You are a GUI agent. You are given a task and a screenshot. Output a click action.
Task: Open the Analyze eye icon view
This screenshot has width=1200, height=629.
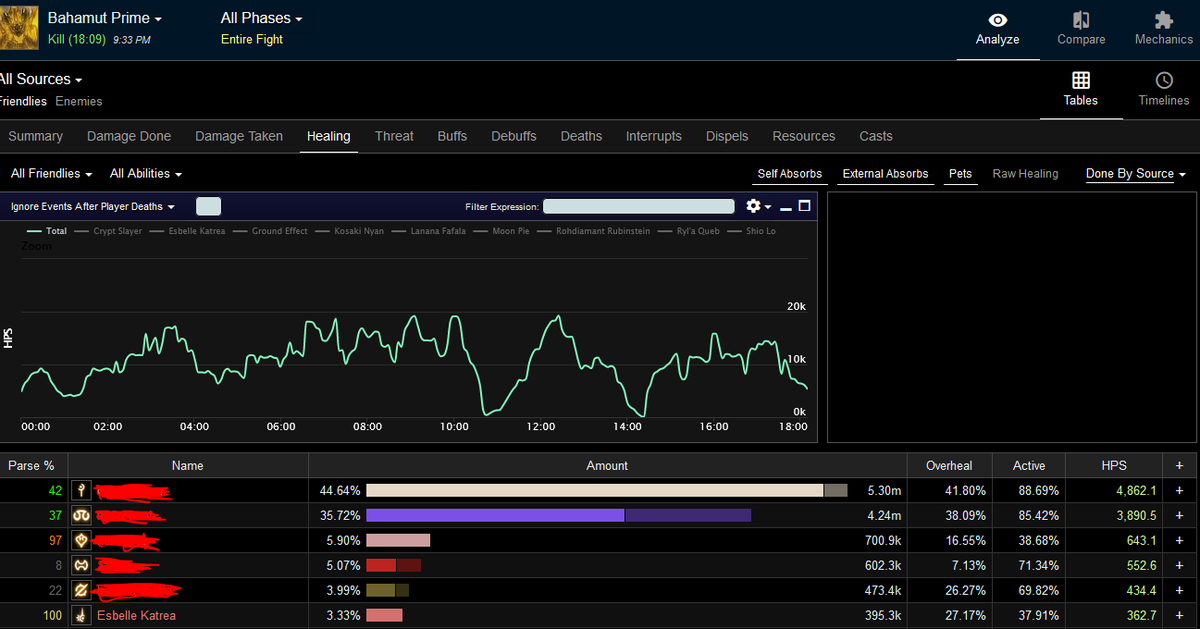(997, 21)
